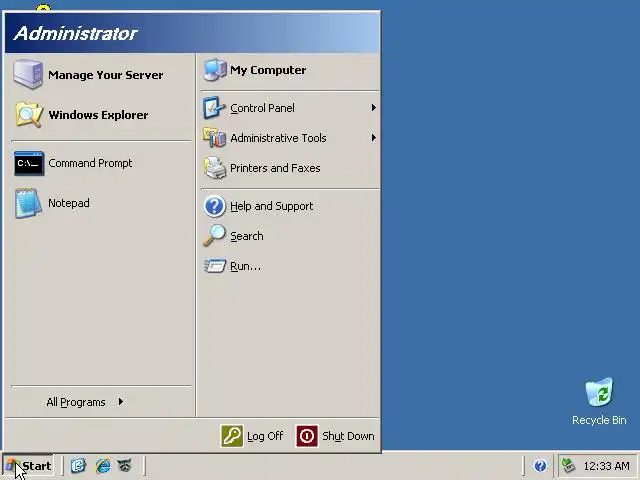Launch Windows Explorer from its magnifier-folder icon
640x480 pixels.
coord(29,115)
